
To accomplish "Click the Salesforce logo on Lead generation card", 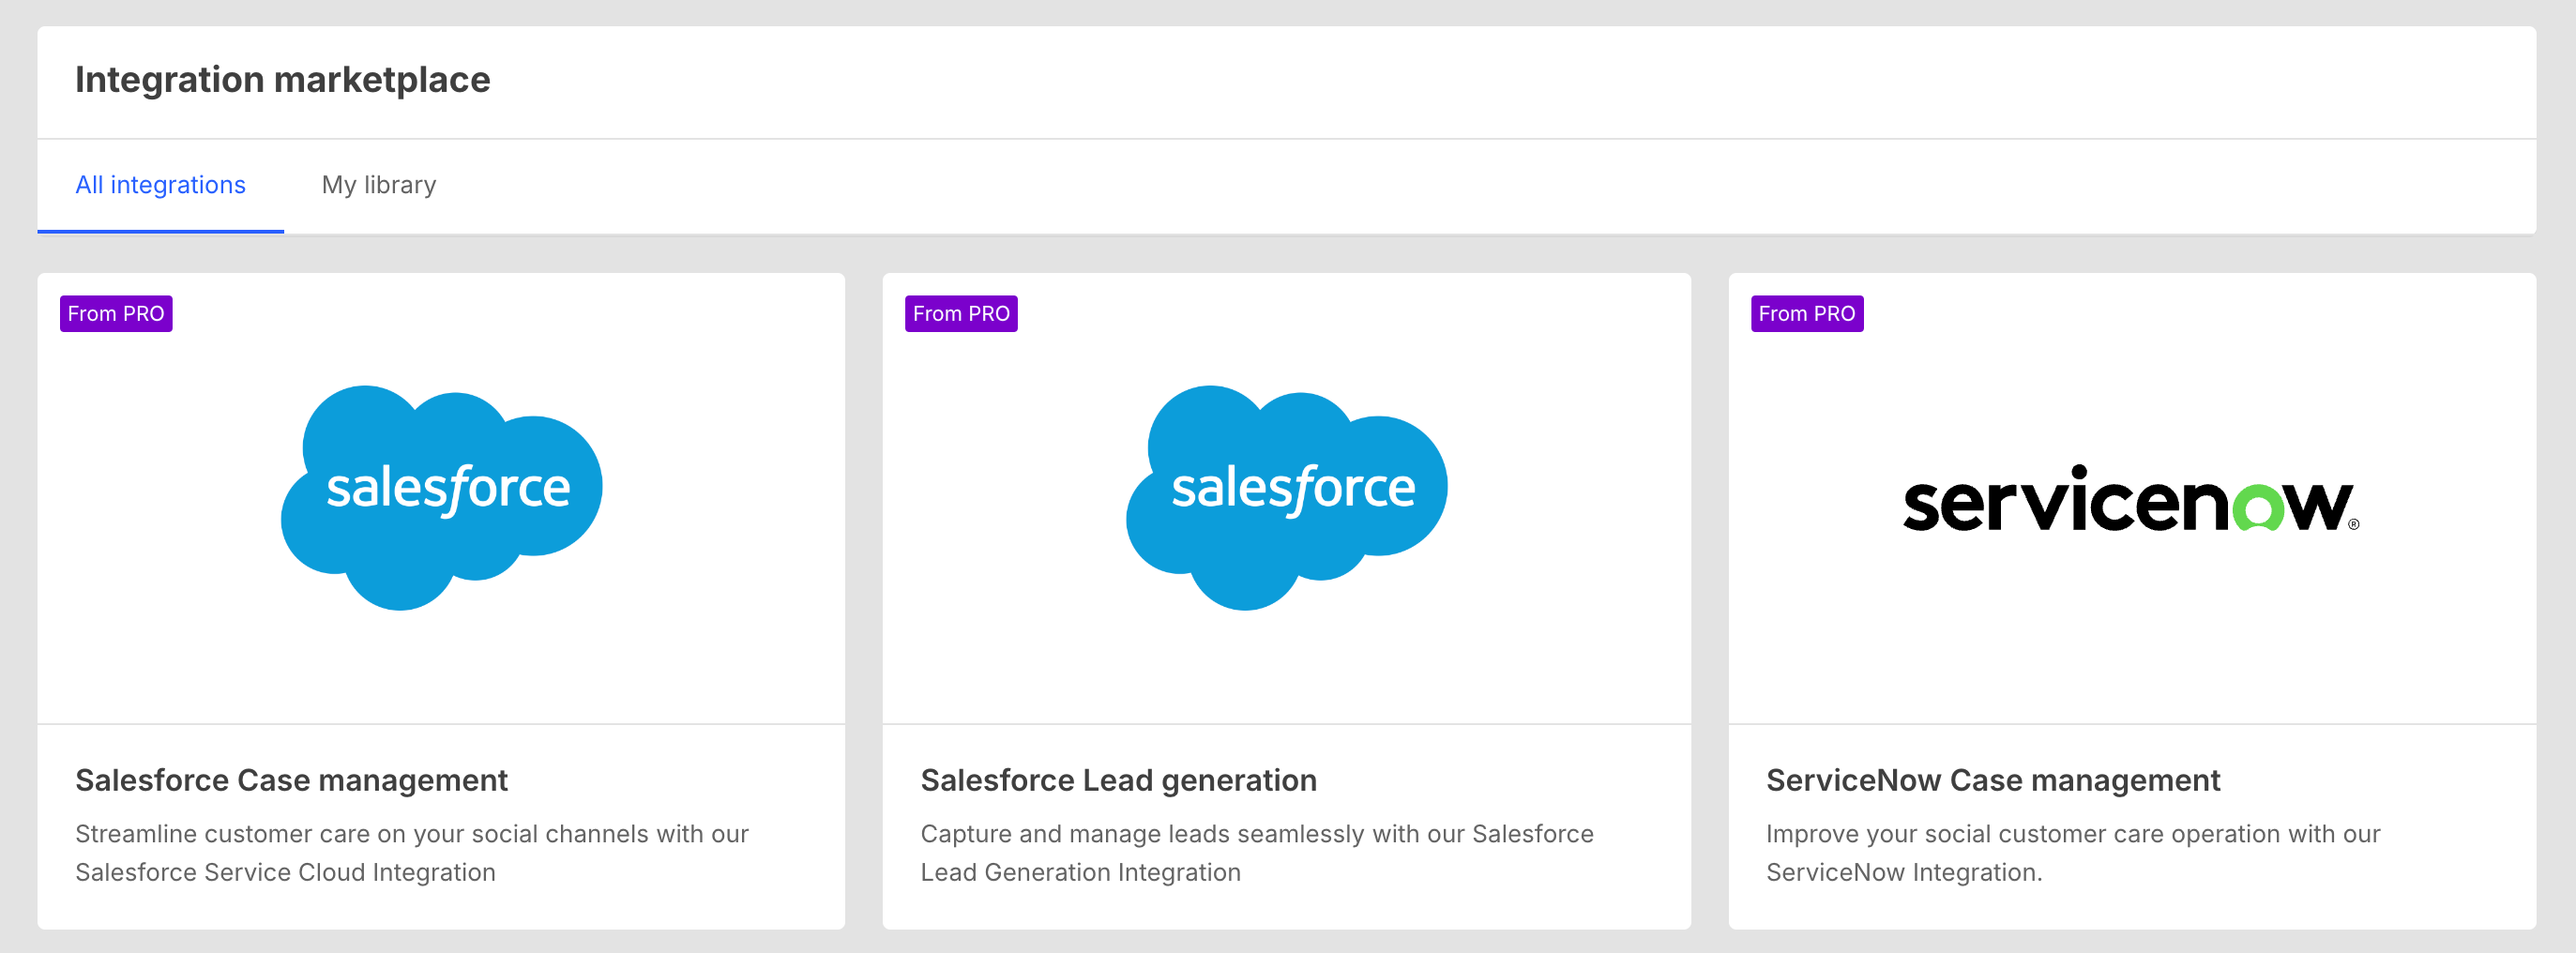I will (x=1286, y=497).
